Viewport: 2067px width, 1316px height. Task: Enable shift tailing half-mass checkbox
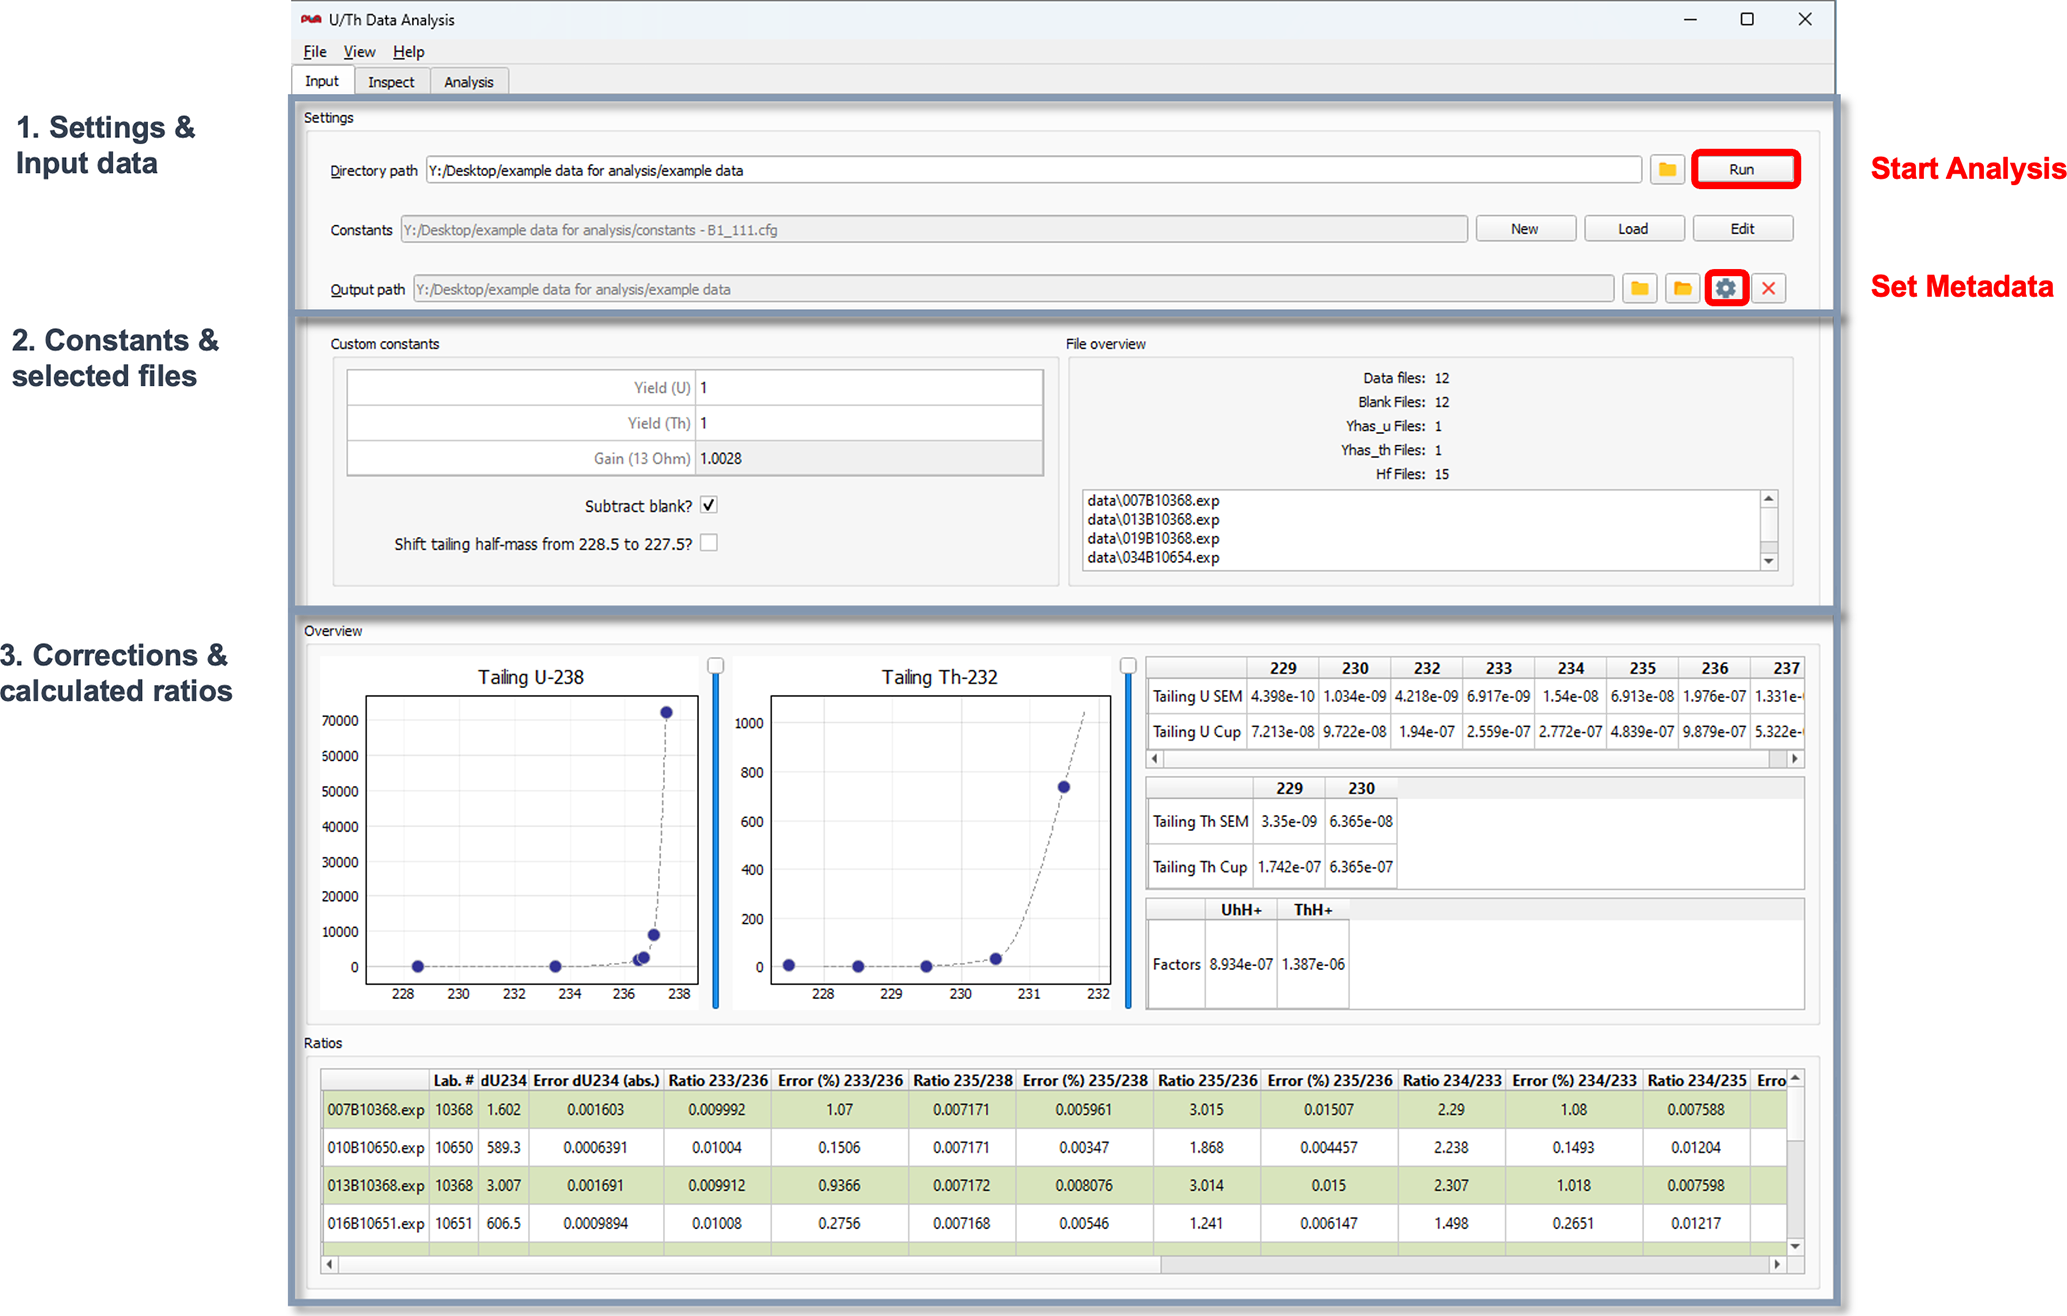[709, 543]
